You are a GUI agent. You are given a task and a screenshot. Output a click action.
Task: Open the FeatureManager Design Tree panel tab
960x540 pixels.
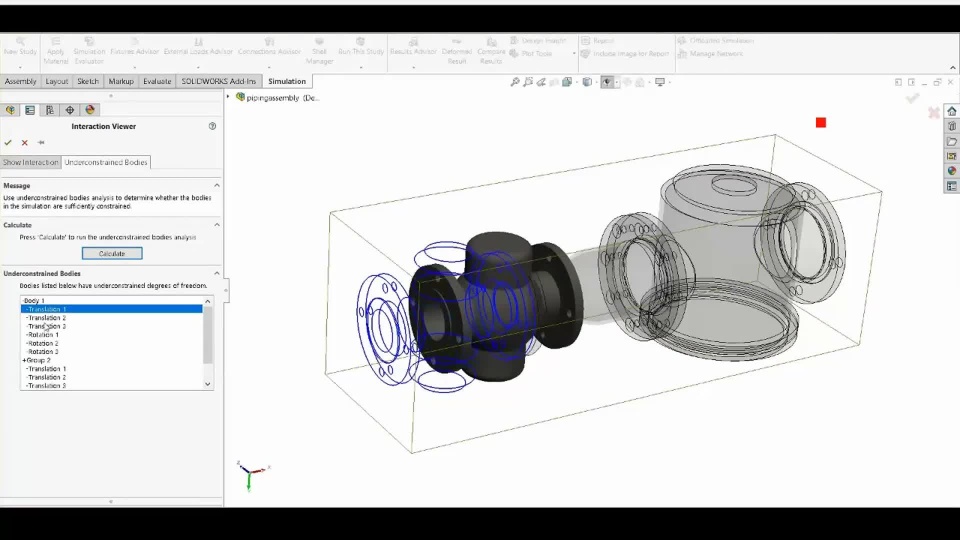(x=10, y=110)
